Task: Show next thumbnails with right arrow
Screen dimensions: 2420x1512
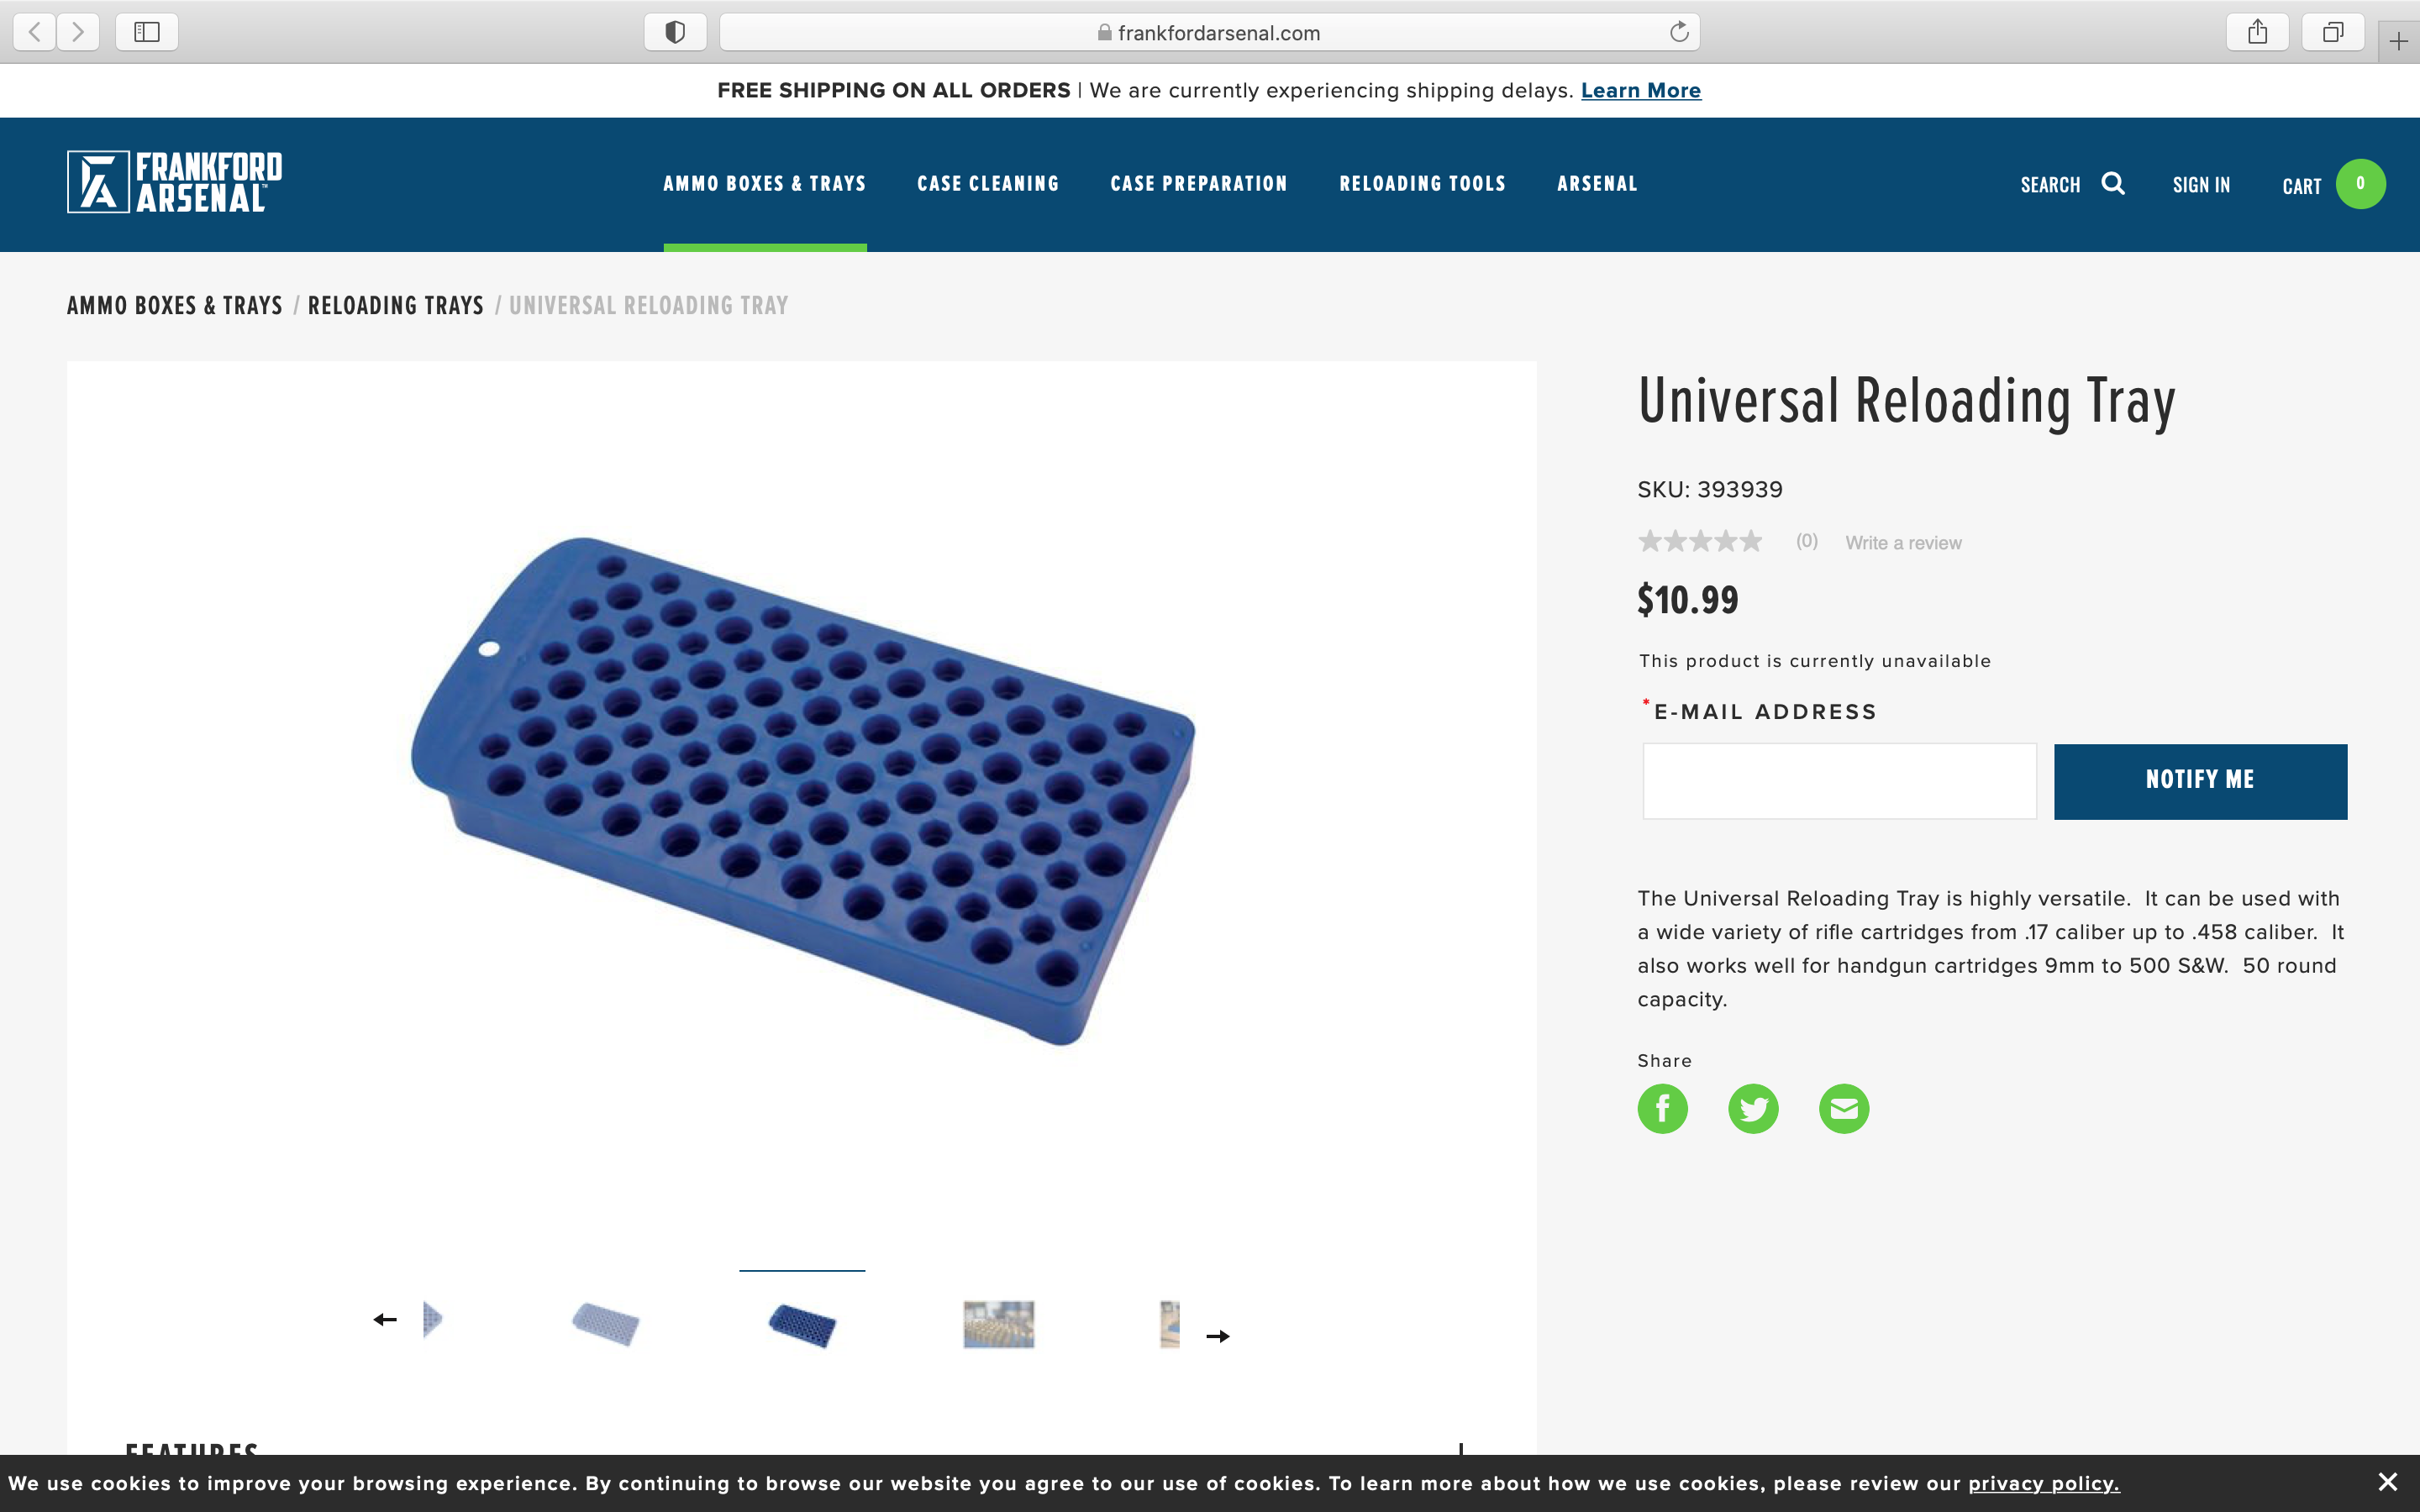Action: point(1217,1336)
